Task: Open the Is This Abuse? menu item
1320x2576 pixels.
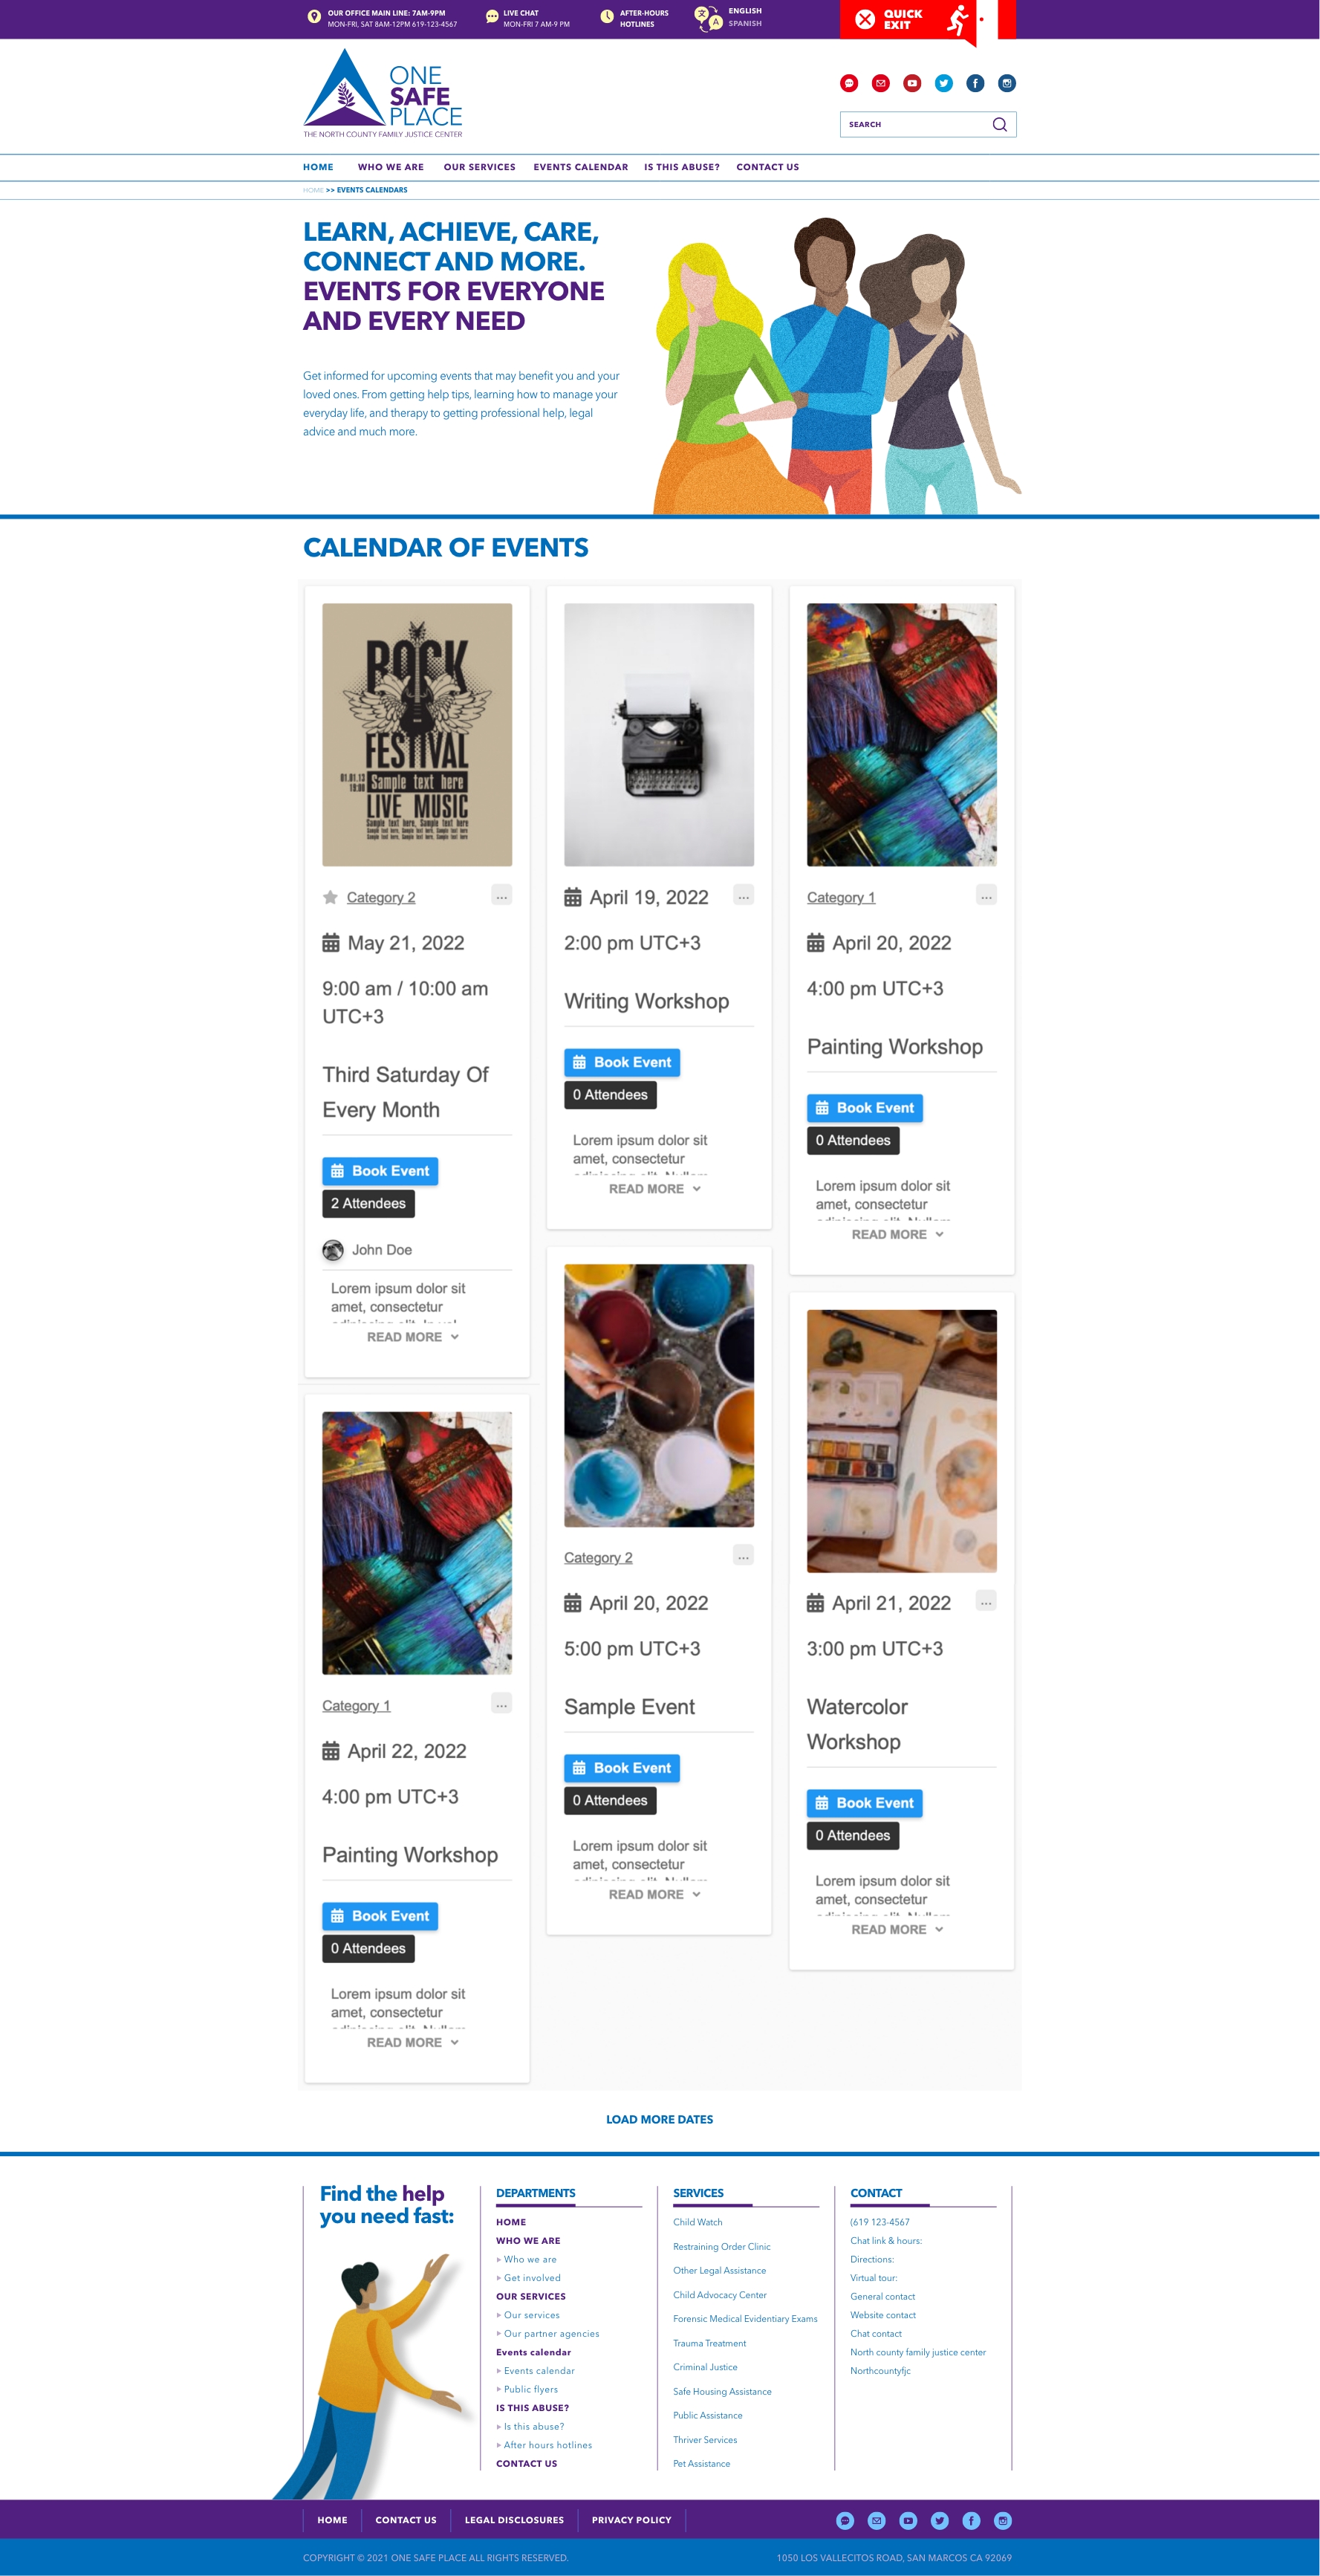Action: (x=682, y=167)
